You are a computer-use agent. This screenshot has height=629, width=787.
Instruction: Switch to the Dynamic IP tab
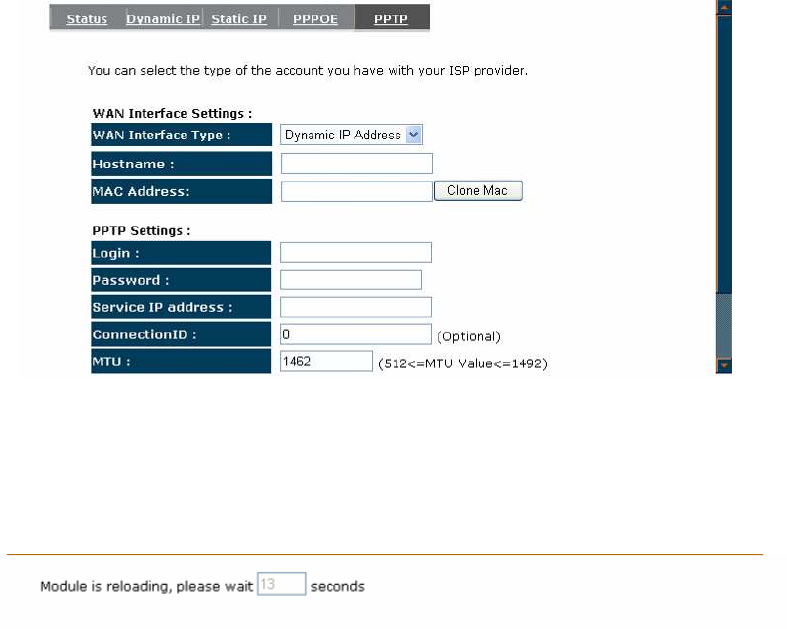[163, 19]
